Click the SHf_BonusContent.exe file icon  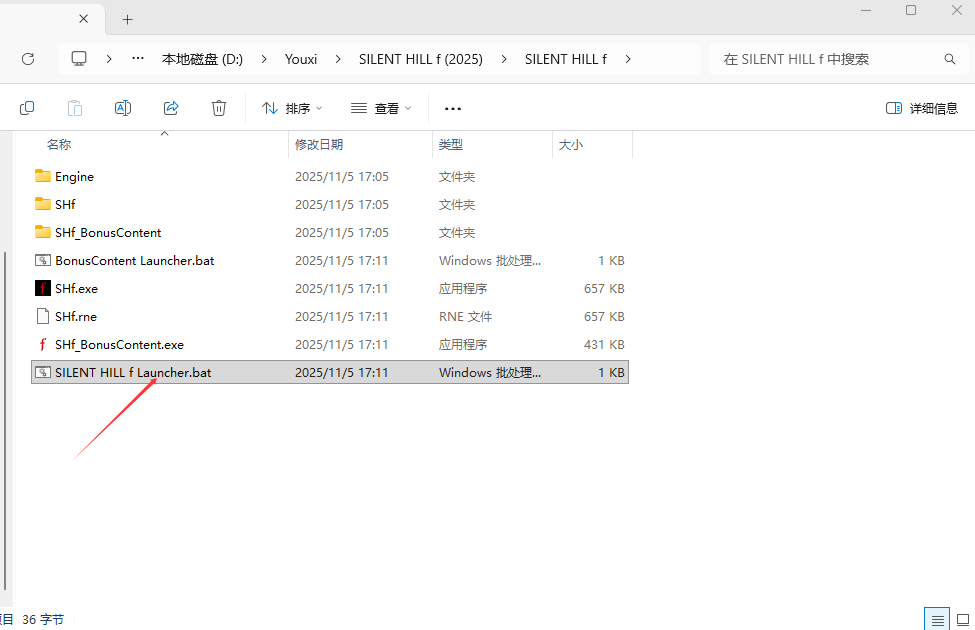coord(42,344)
